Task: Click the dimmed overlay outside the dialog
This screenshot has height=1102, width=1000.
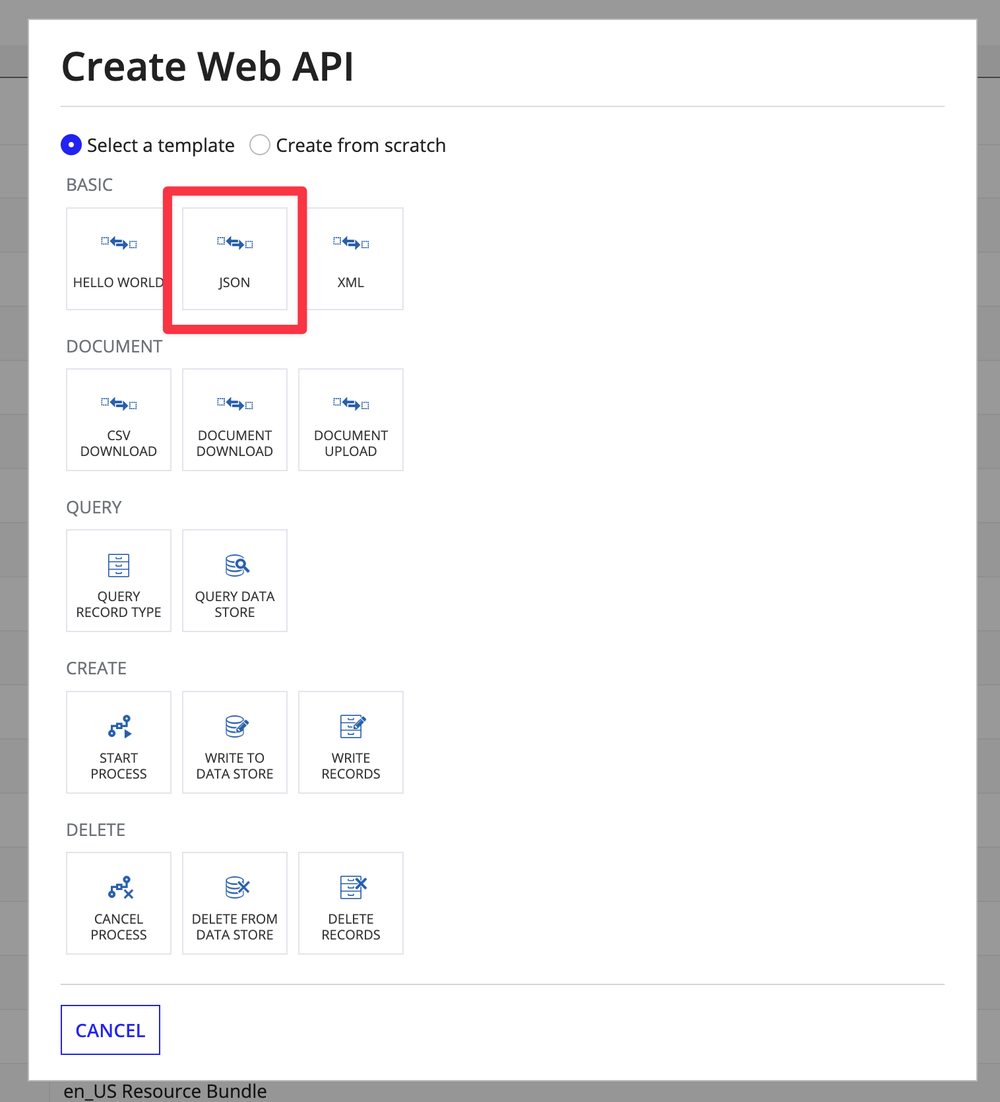Action: pyautogui.click(x=989, y=550)
